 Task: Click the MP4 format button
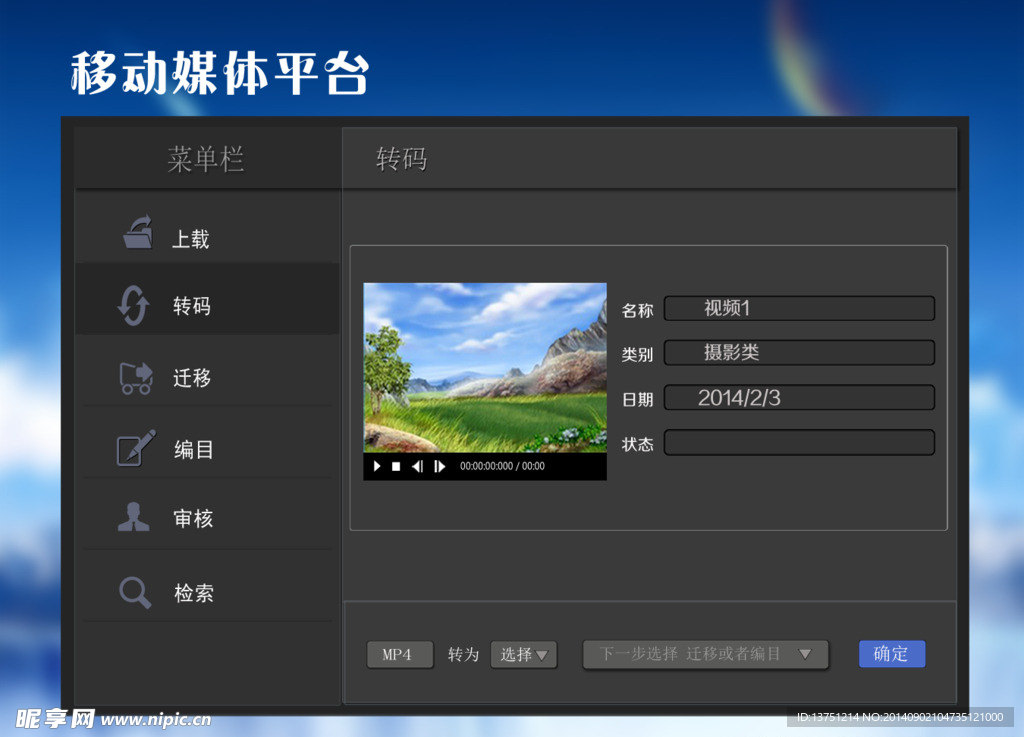point(400,654)
